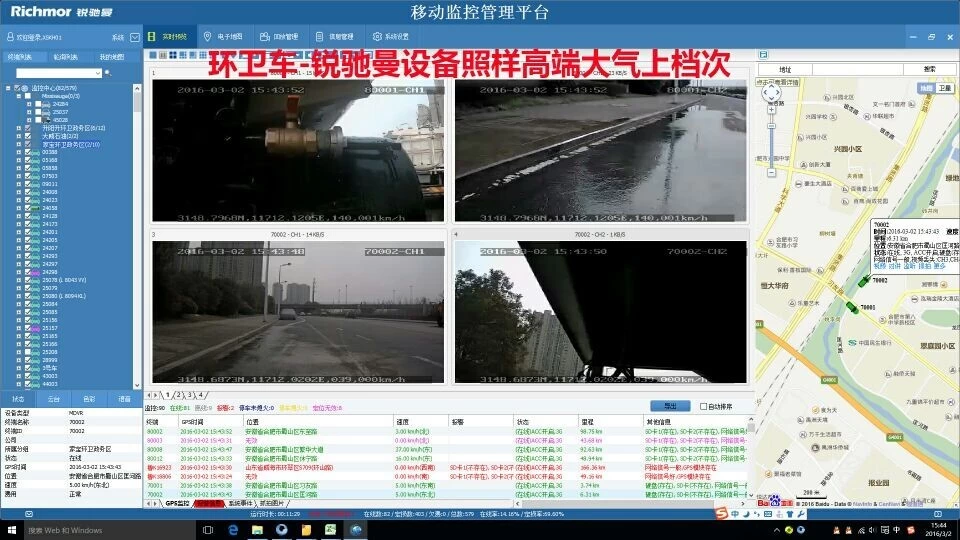This screenshot has height=540, width=960.
Task: Switch to single-window video layout icon
Action: (x=153, y=55)
